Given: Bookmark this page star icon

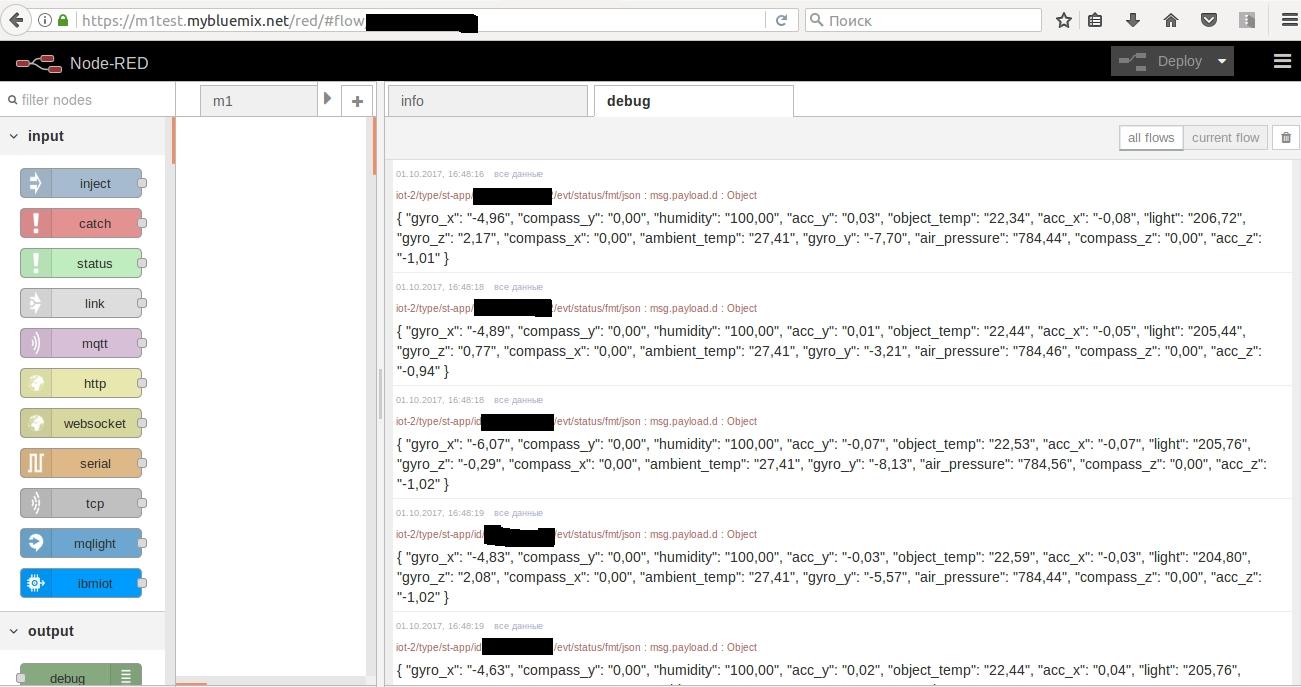Looking at the screenshot, I should click(1064, 20).
